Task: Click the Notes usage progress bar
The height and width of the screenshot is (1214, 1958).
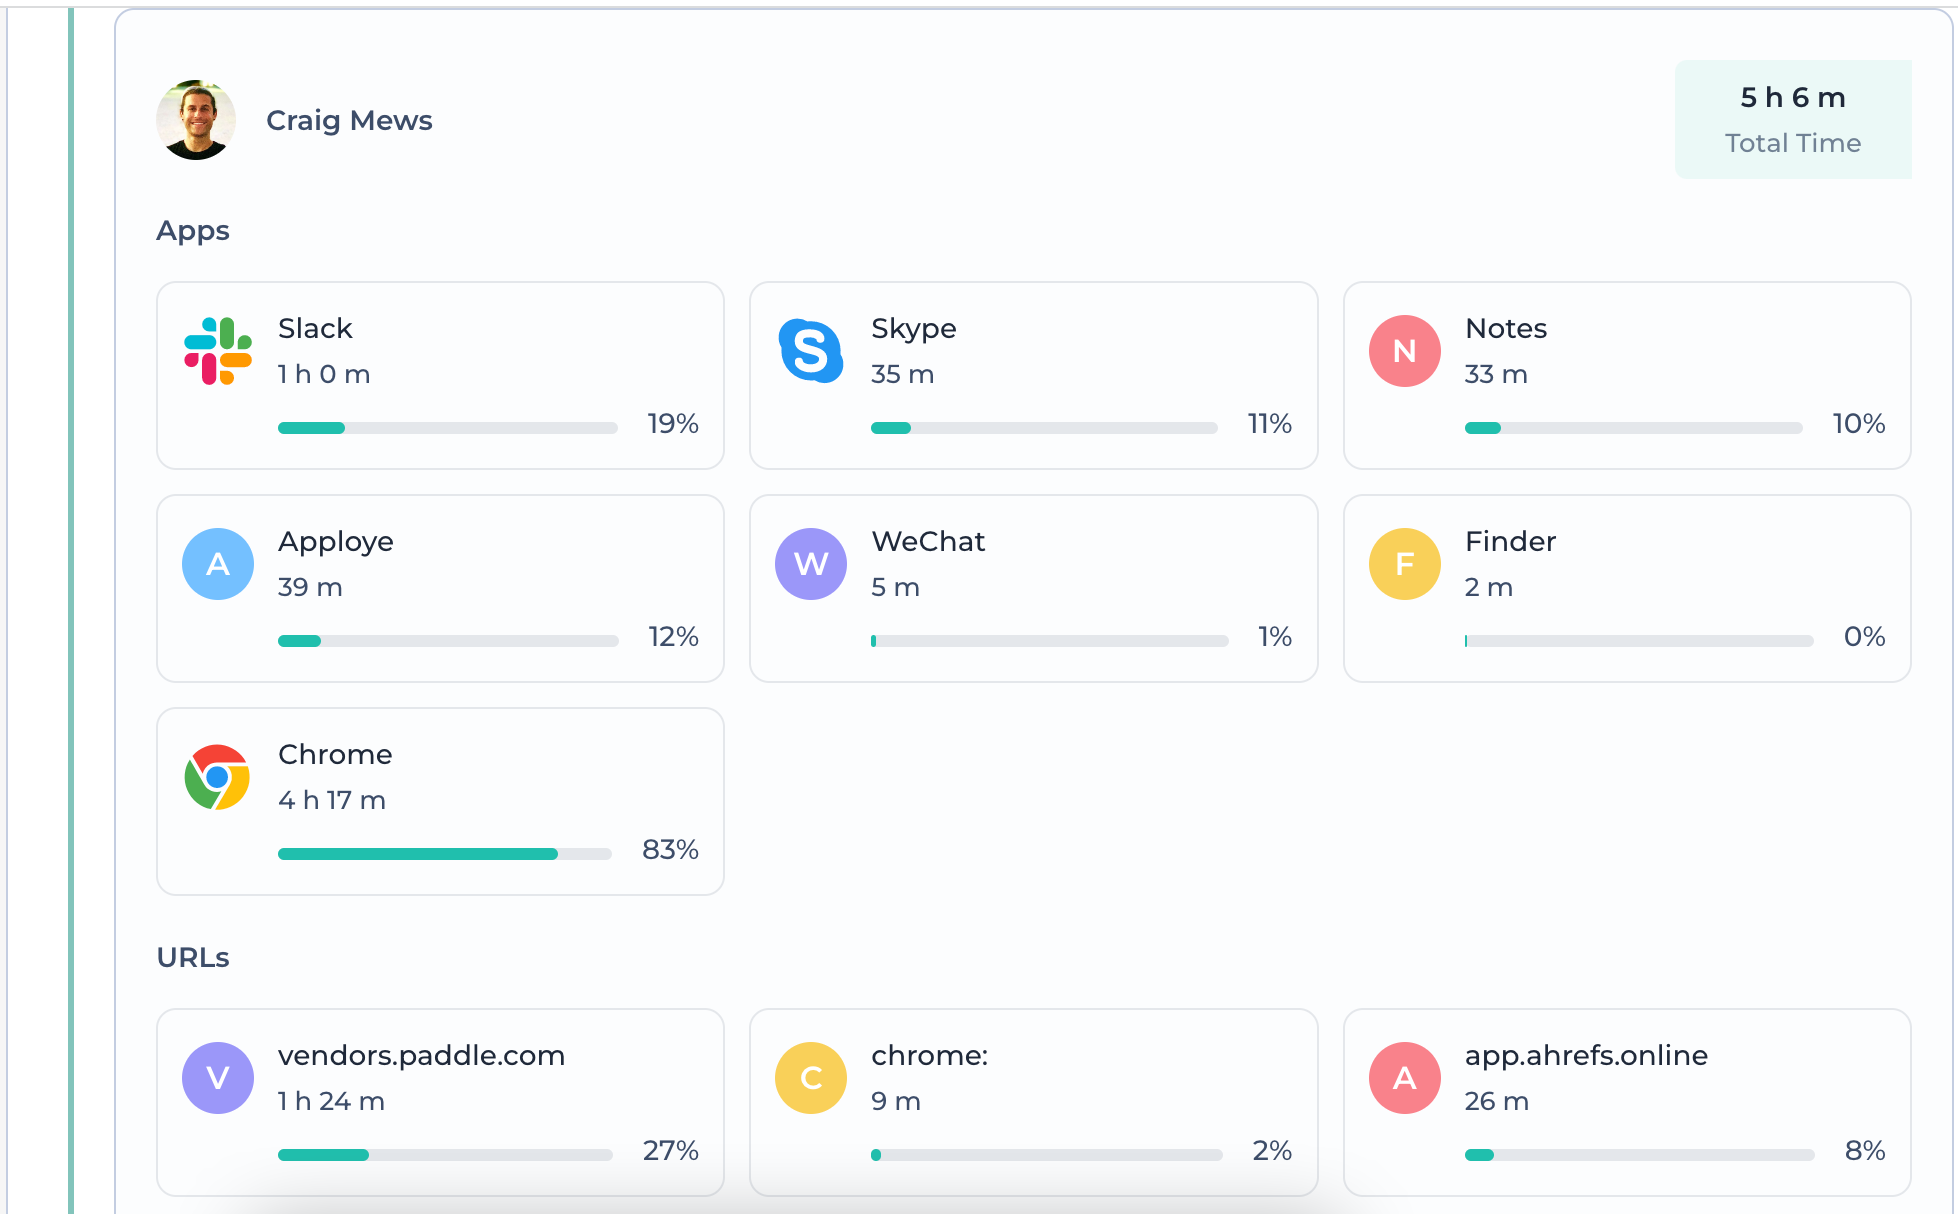Action: pyautogui.click(x=1634, y=428)
